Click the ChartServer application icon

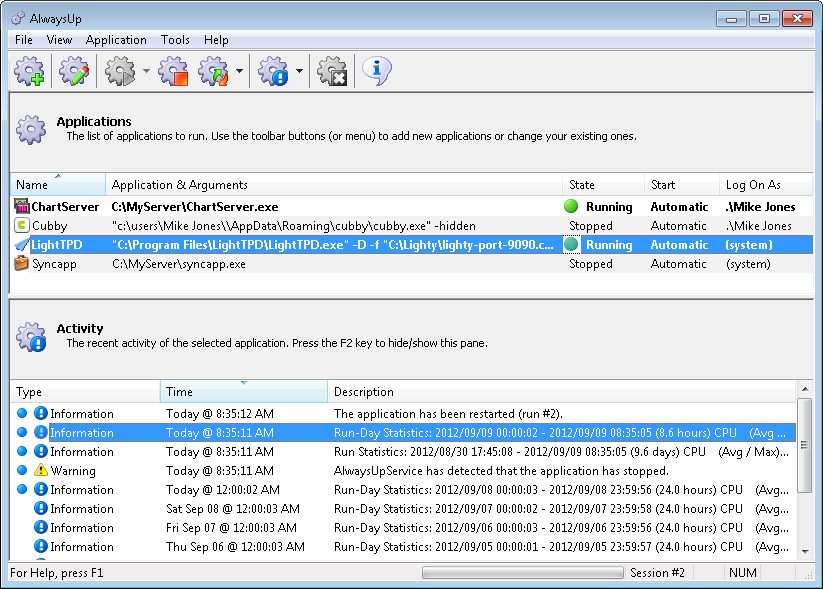tap(22, 206)
